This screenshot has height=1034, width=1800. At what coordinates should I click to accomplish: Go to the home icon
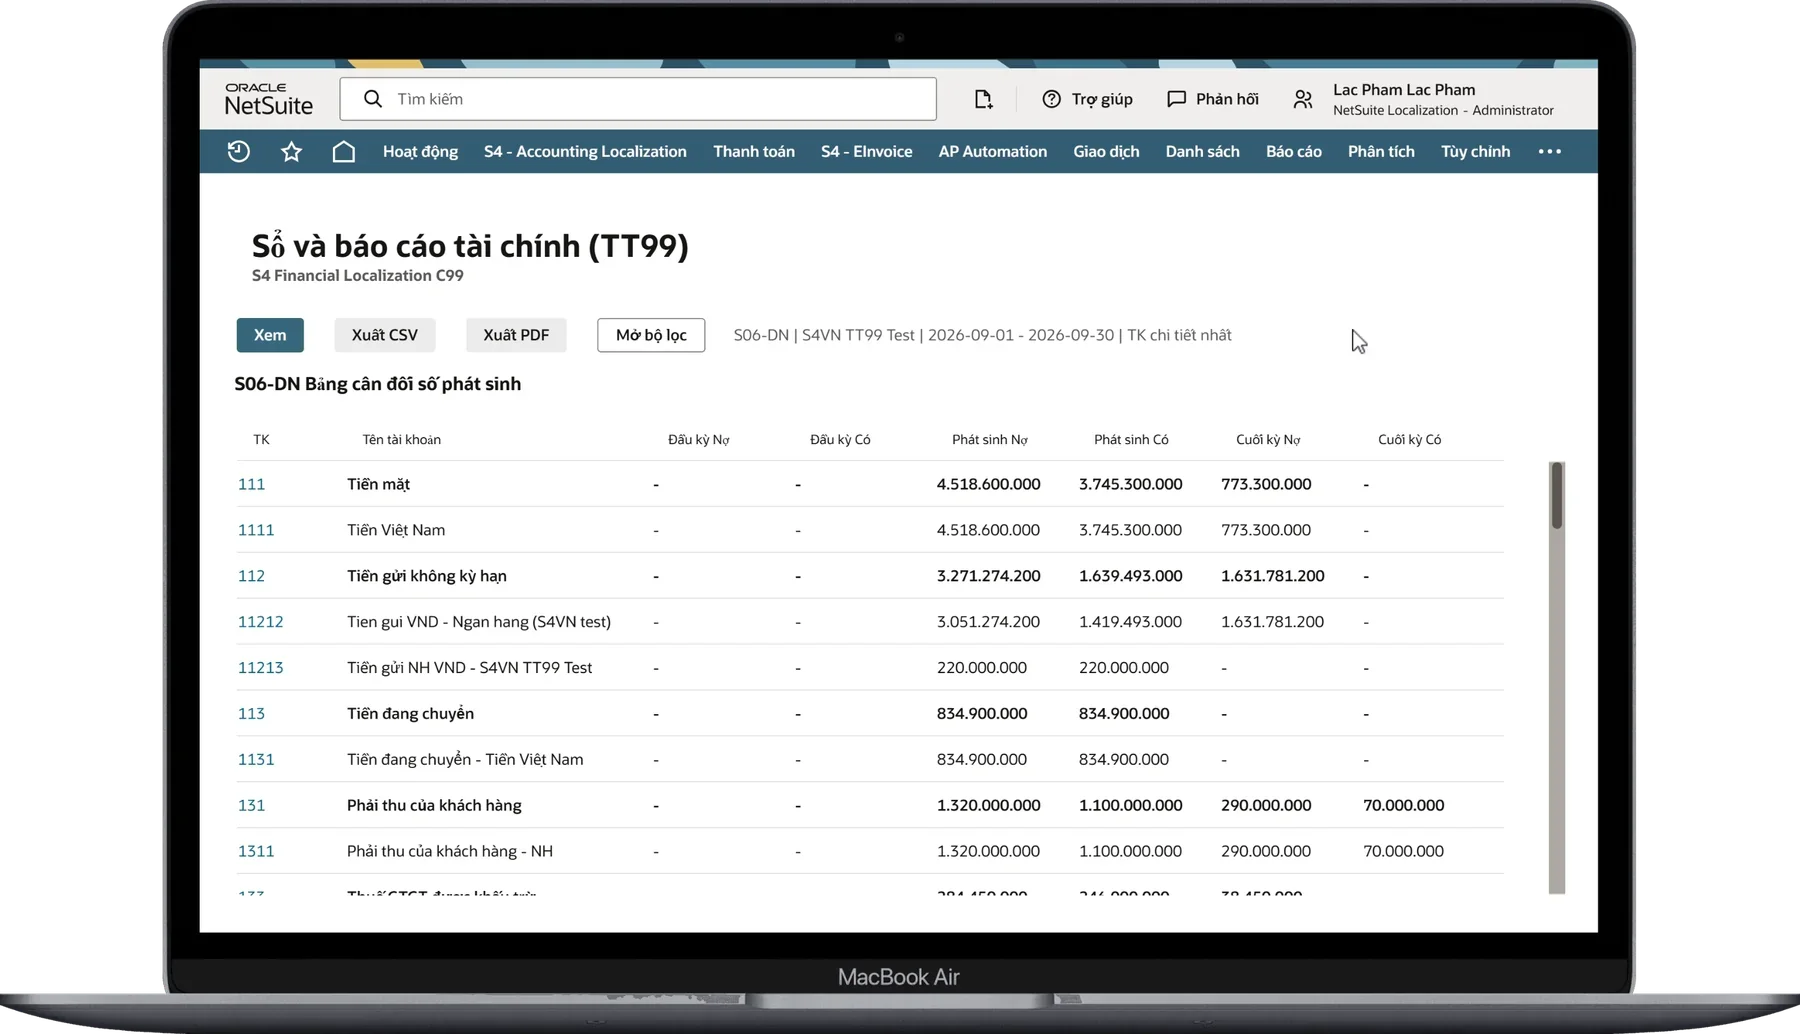point(343,151)
